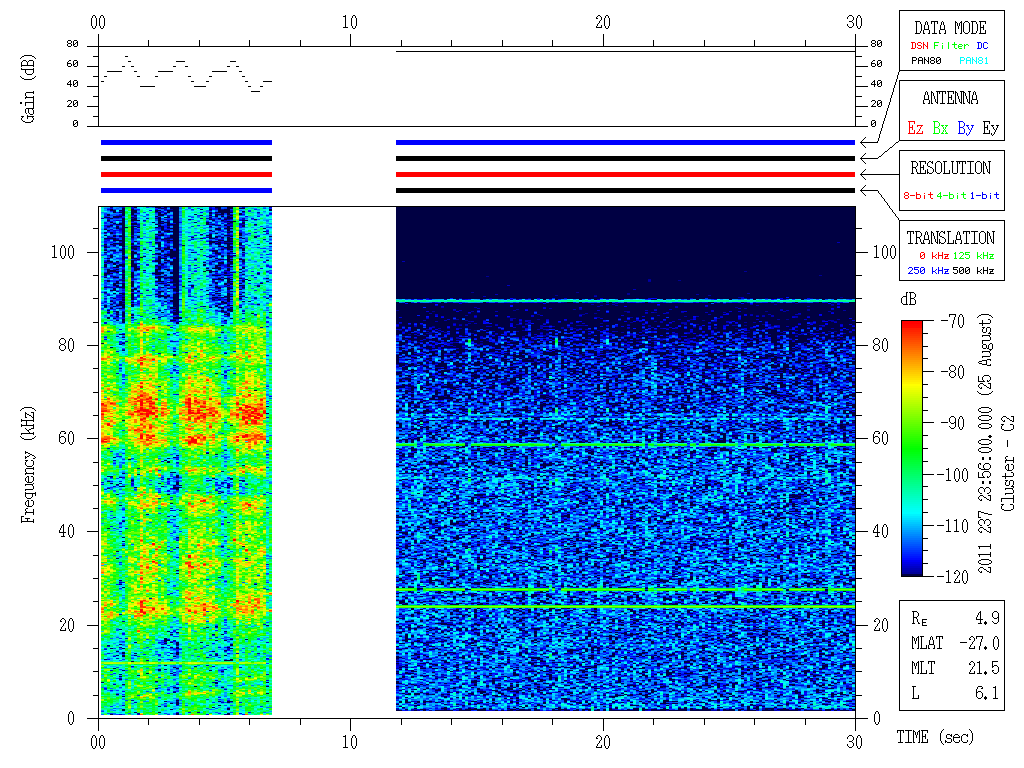1024x768 pixels.
Task: Click the stepped gain trace in the gain panel
Action: pos(187,74)
